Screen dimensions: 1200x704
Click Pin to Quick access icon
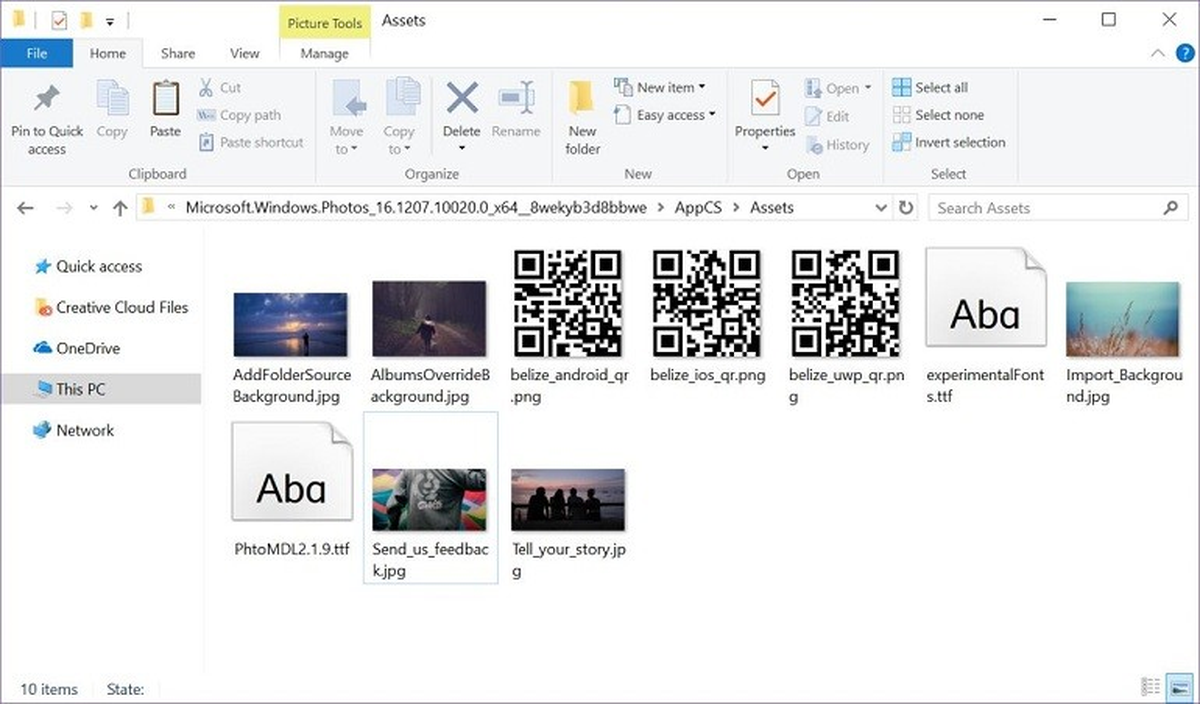[47, 100]
